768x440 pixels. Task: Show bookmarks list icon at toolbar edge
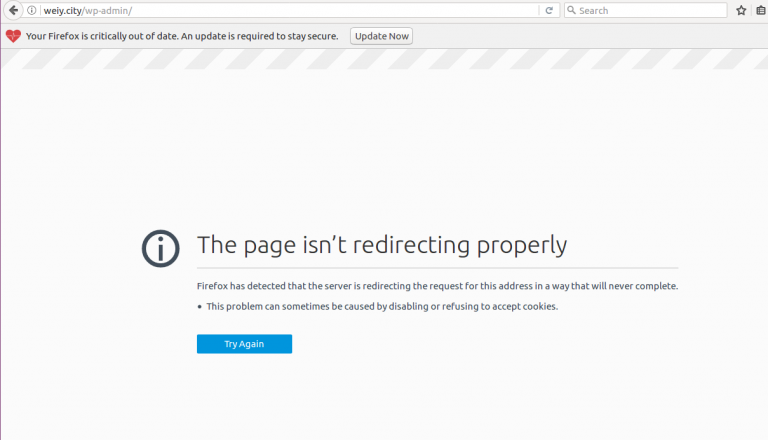point(761,10)
